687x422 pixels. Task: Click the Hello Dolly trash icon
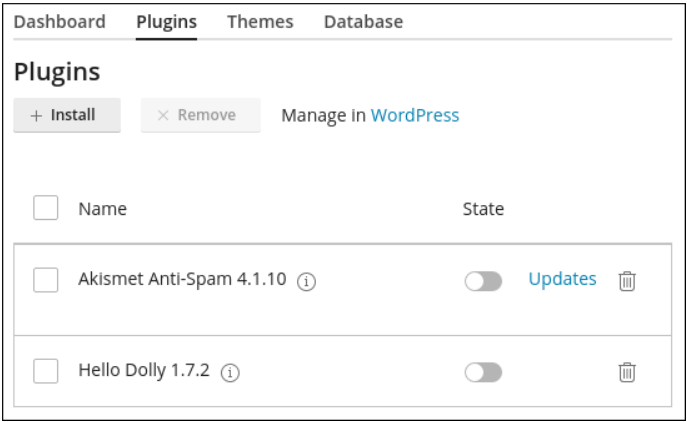pos(627,373)
